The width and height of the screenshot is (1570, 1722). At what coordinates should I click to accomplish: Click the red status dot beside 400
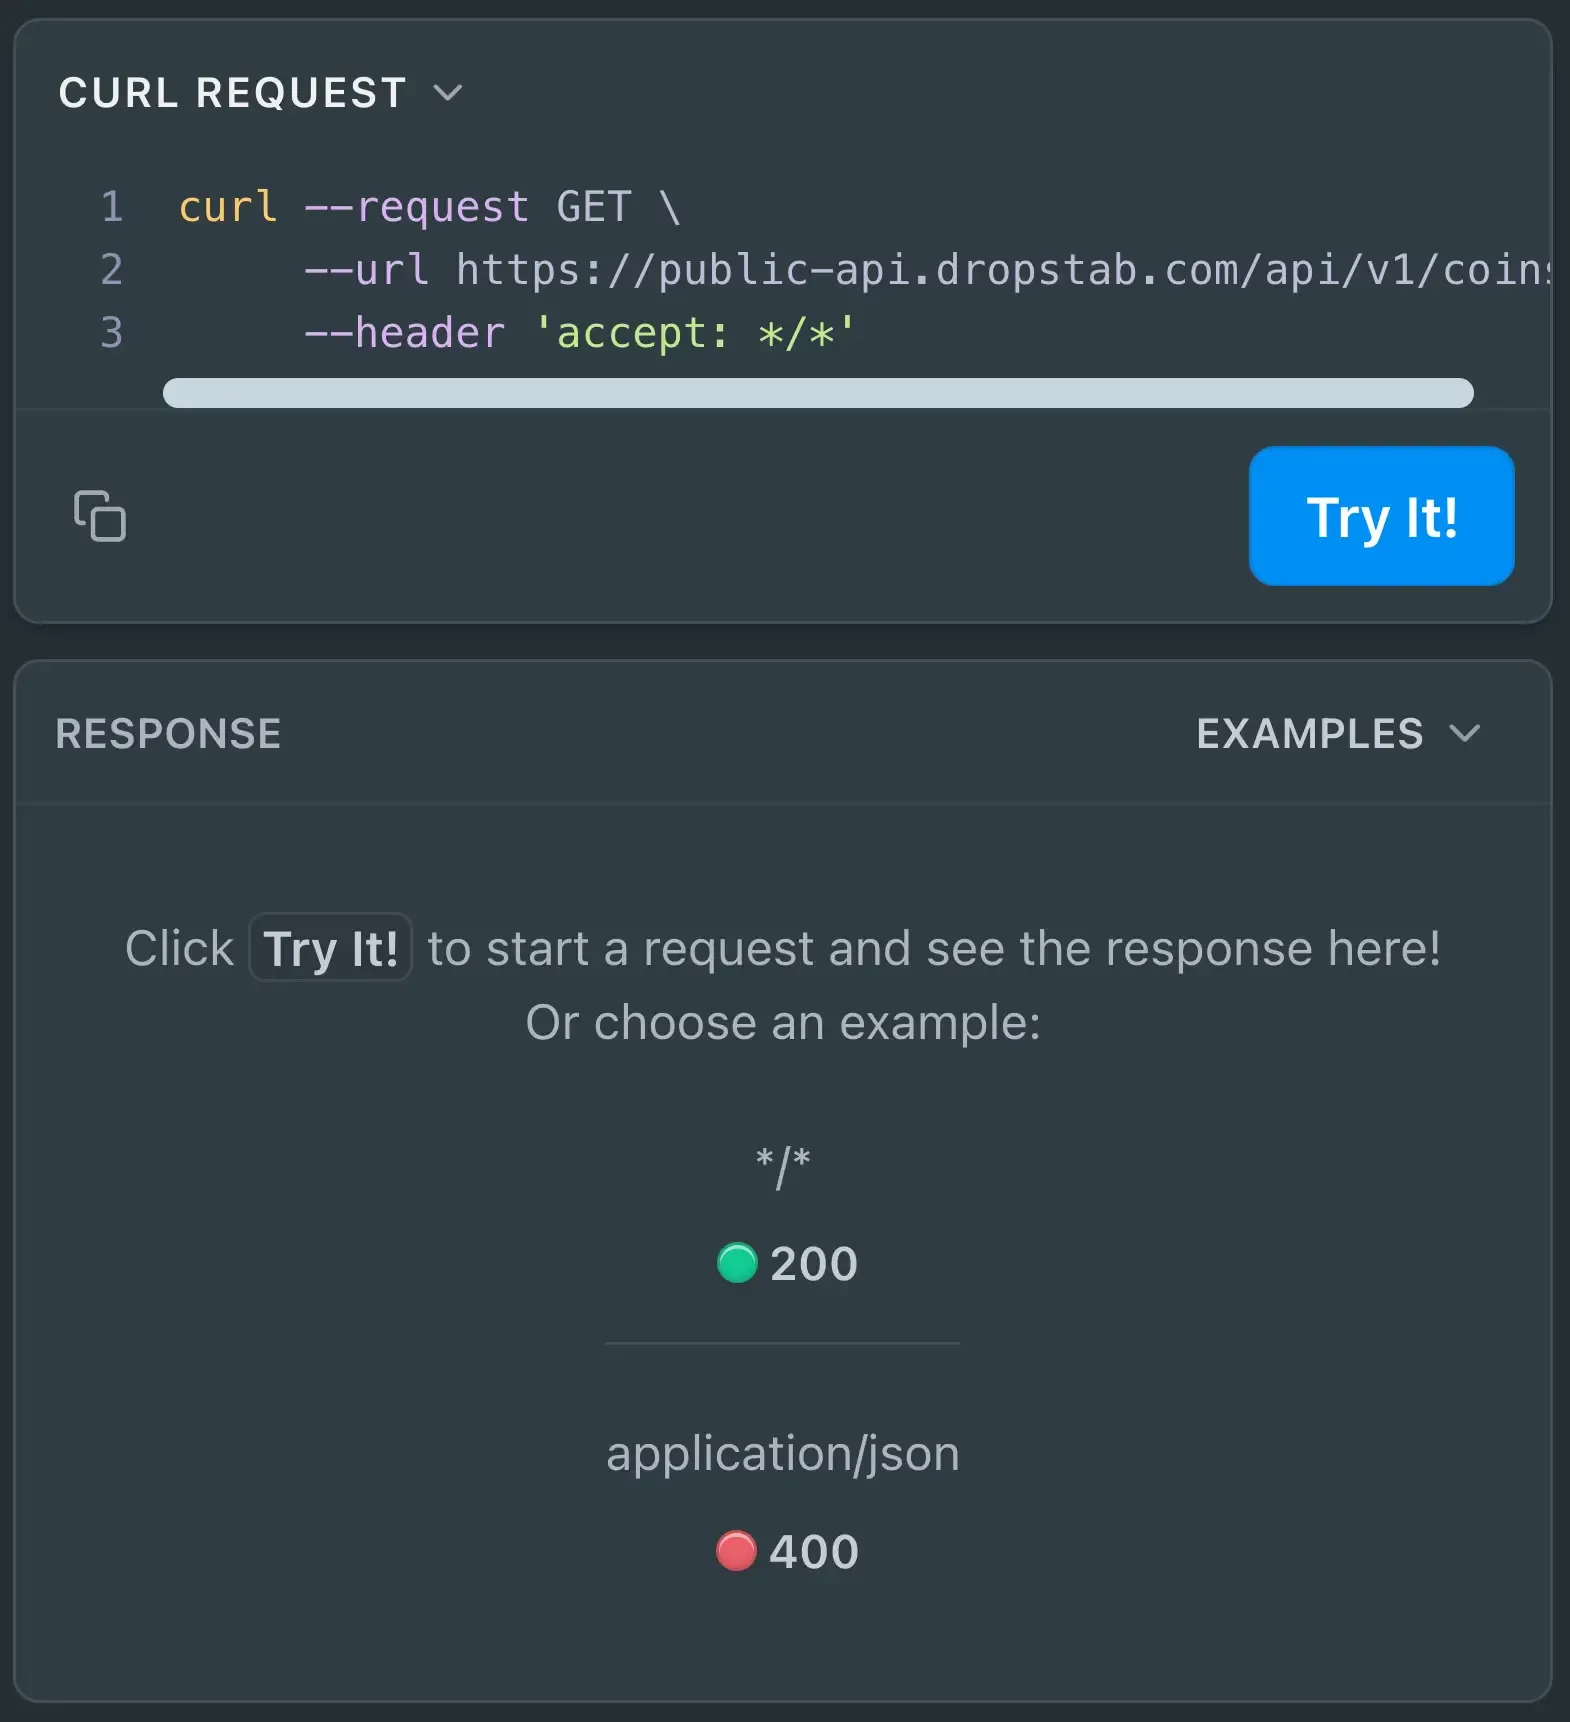(x=736, y=1551)
